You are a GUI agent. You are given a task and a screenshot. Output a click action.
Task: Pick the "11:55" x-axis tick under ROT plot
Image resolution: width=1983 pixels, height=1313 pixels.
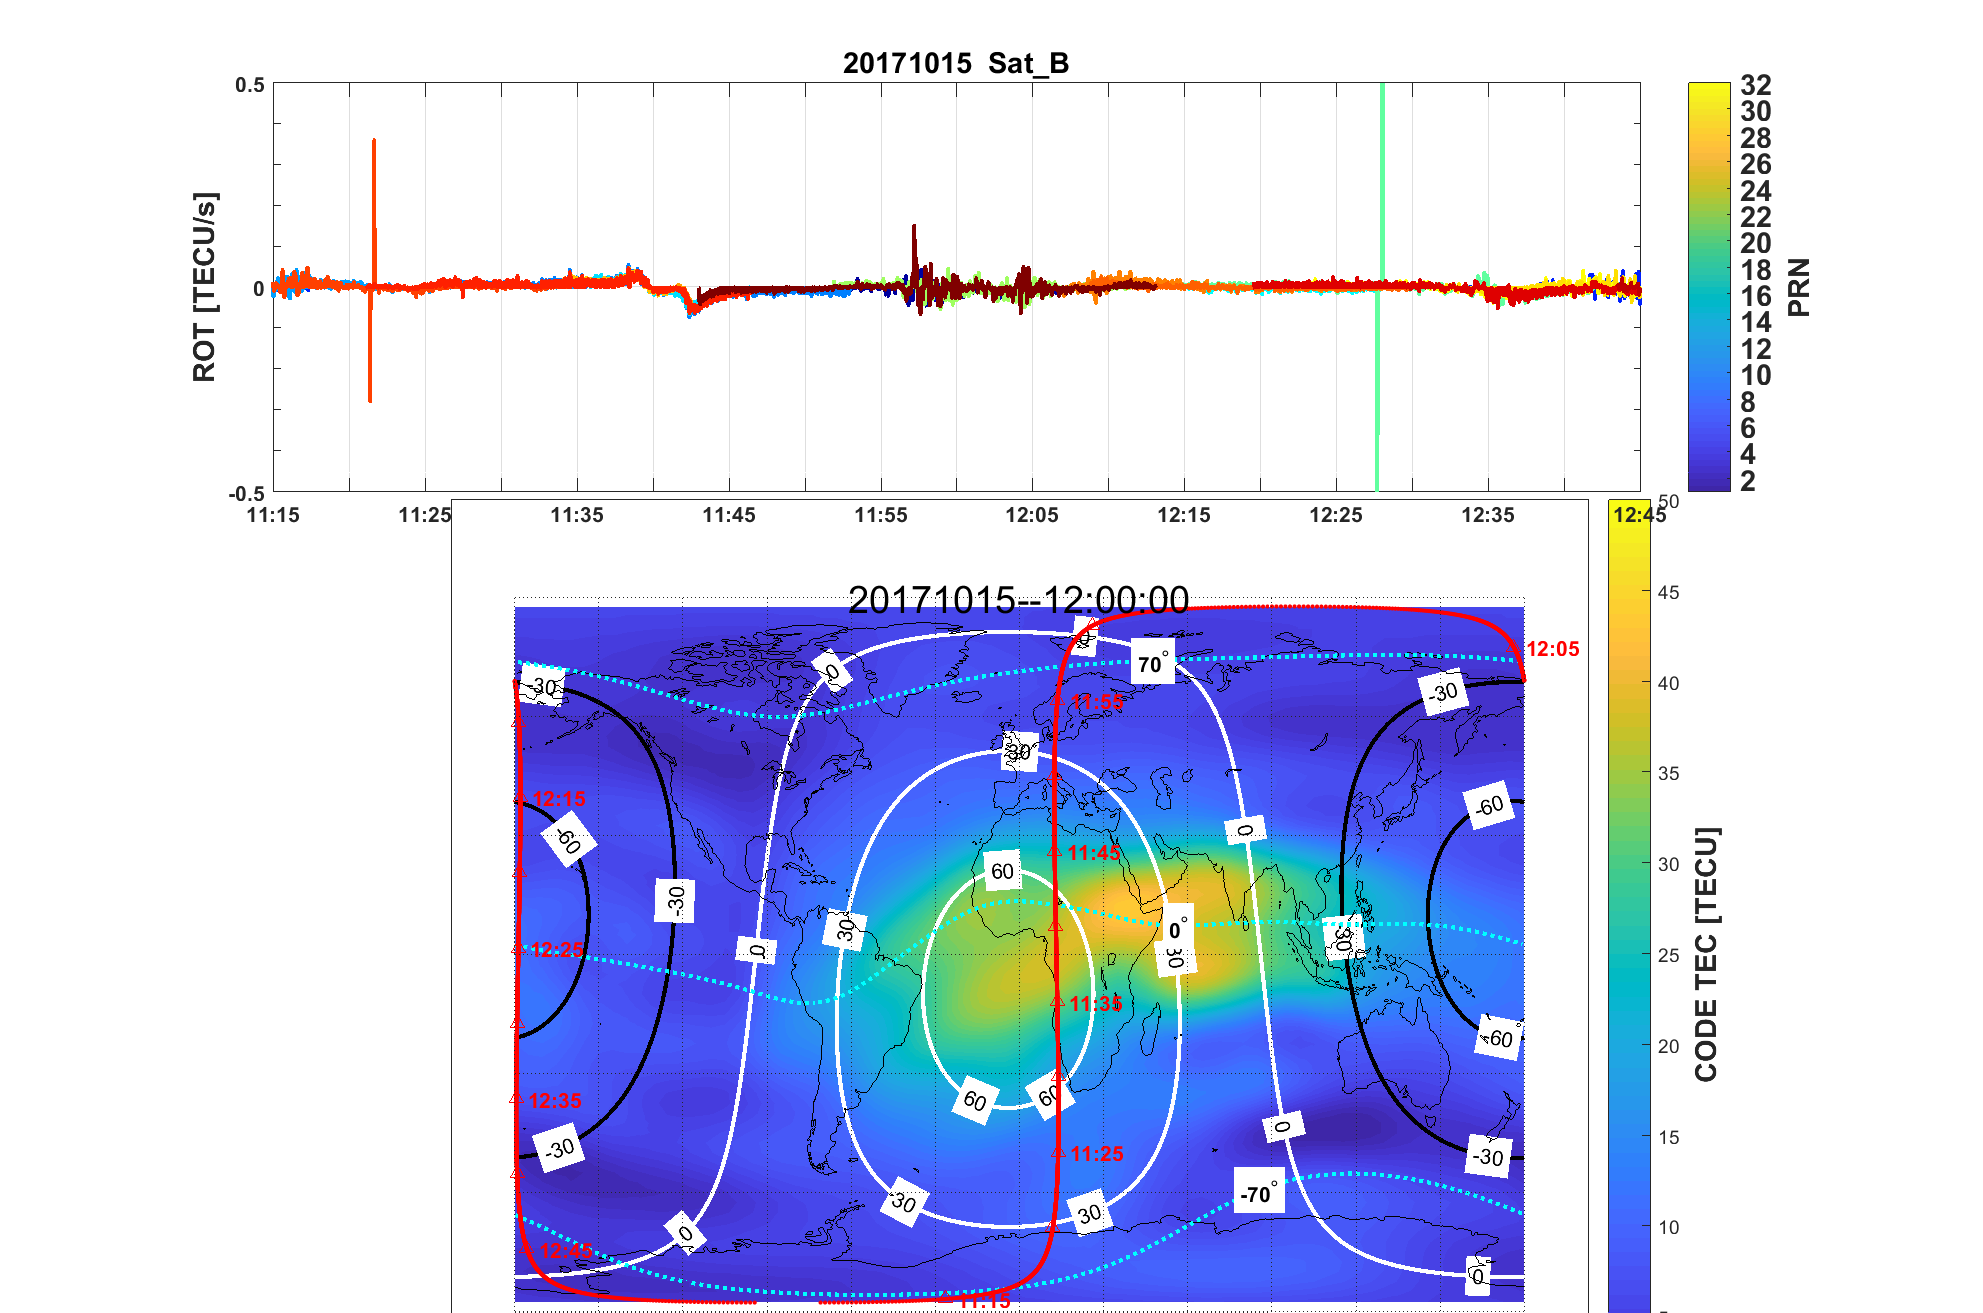(x=881, y=515)
